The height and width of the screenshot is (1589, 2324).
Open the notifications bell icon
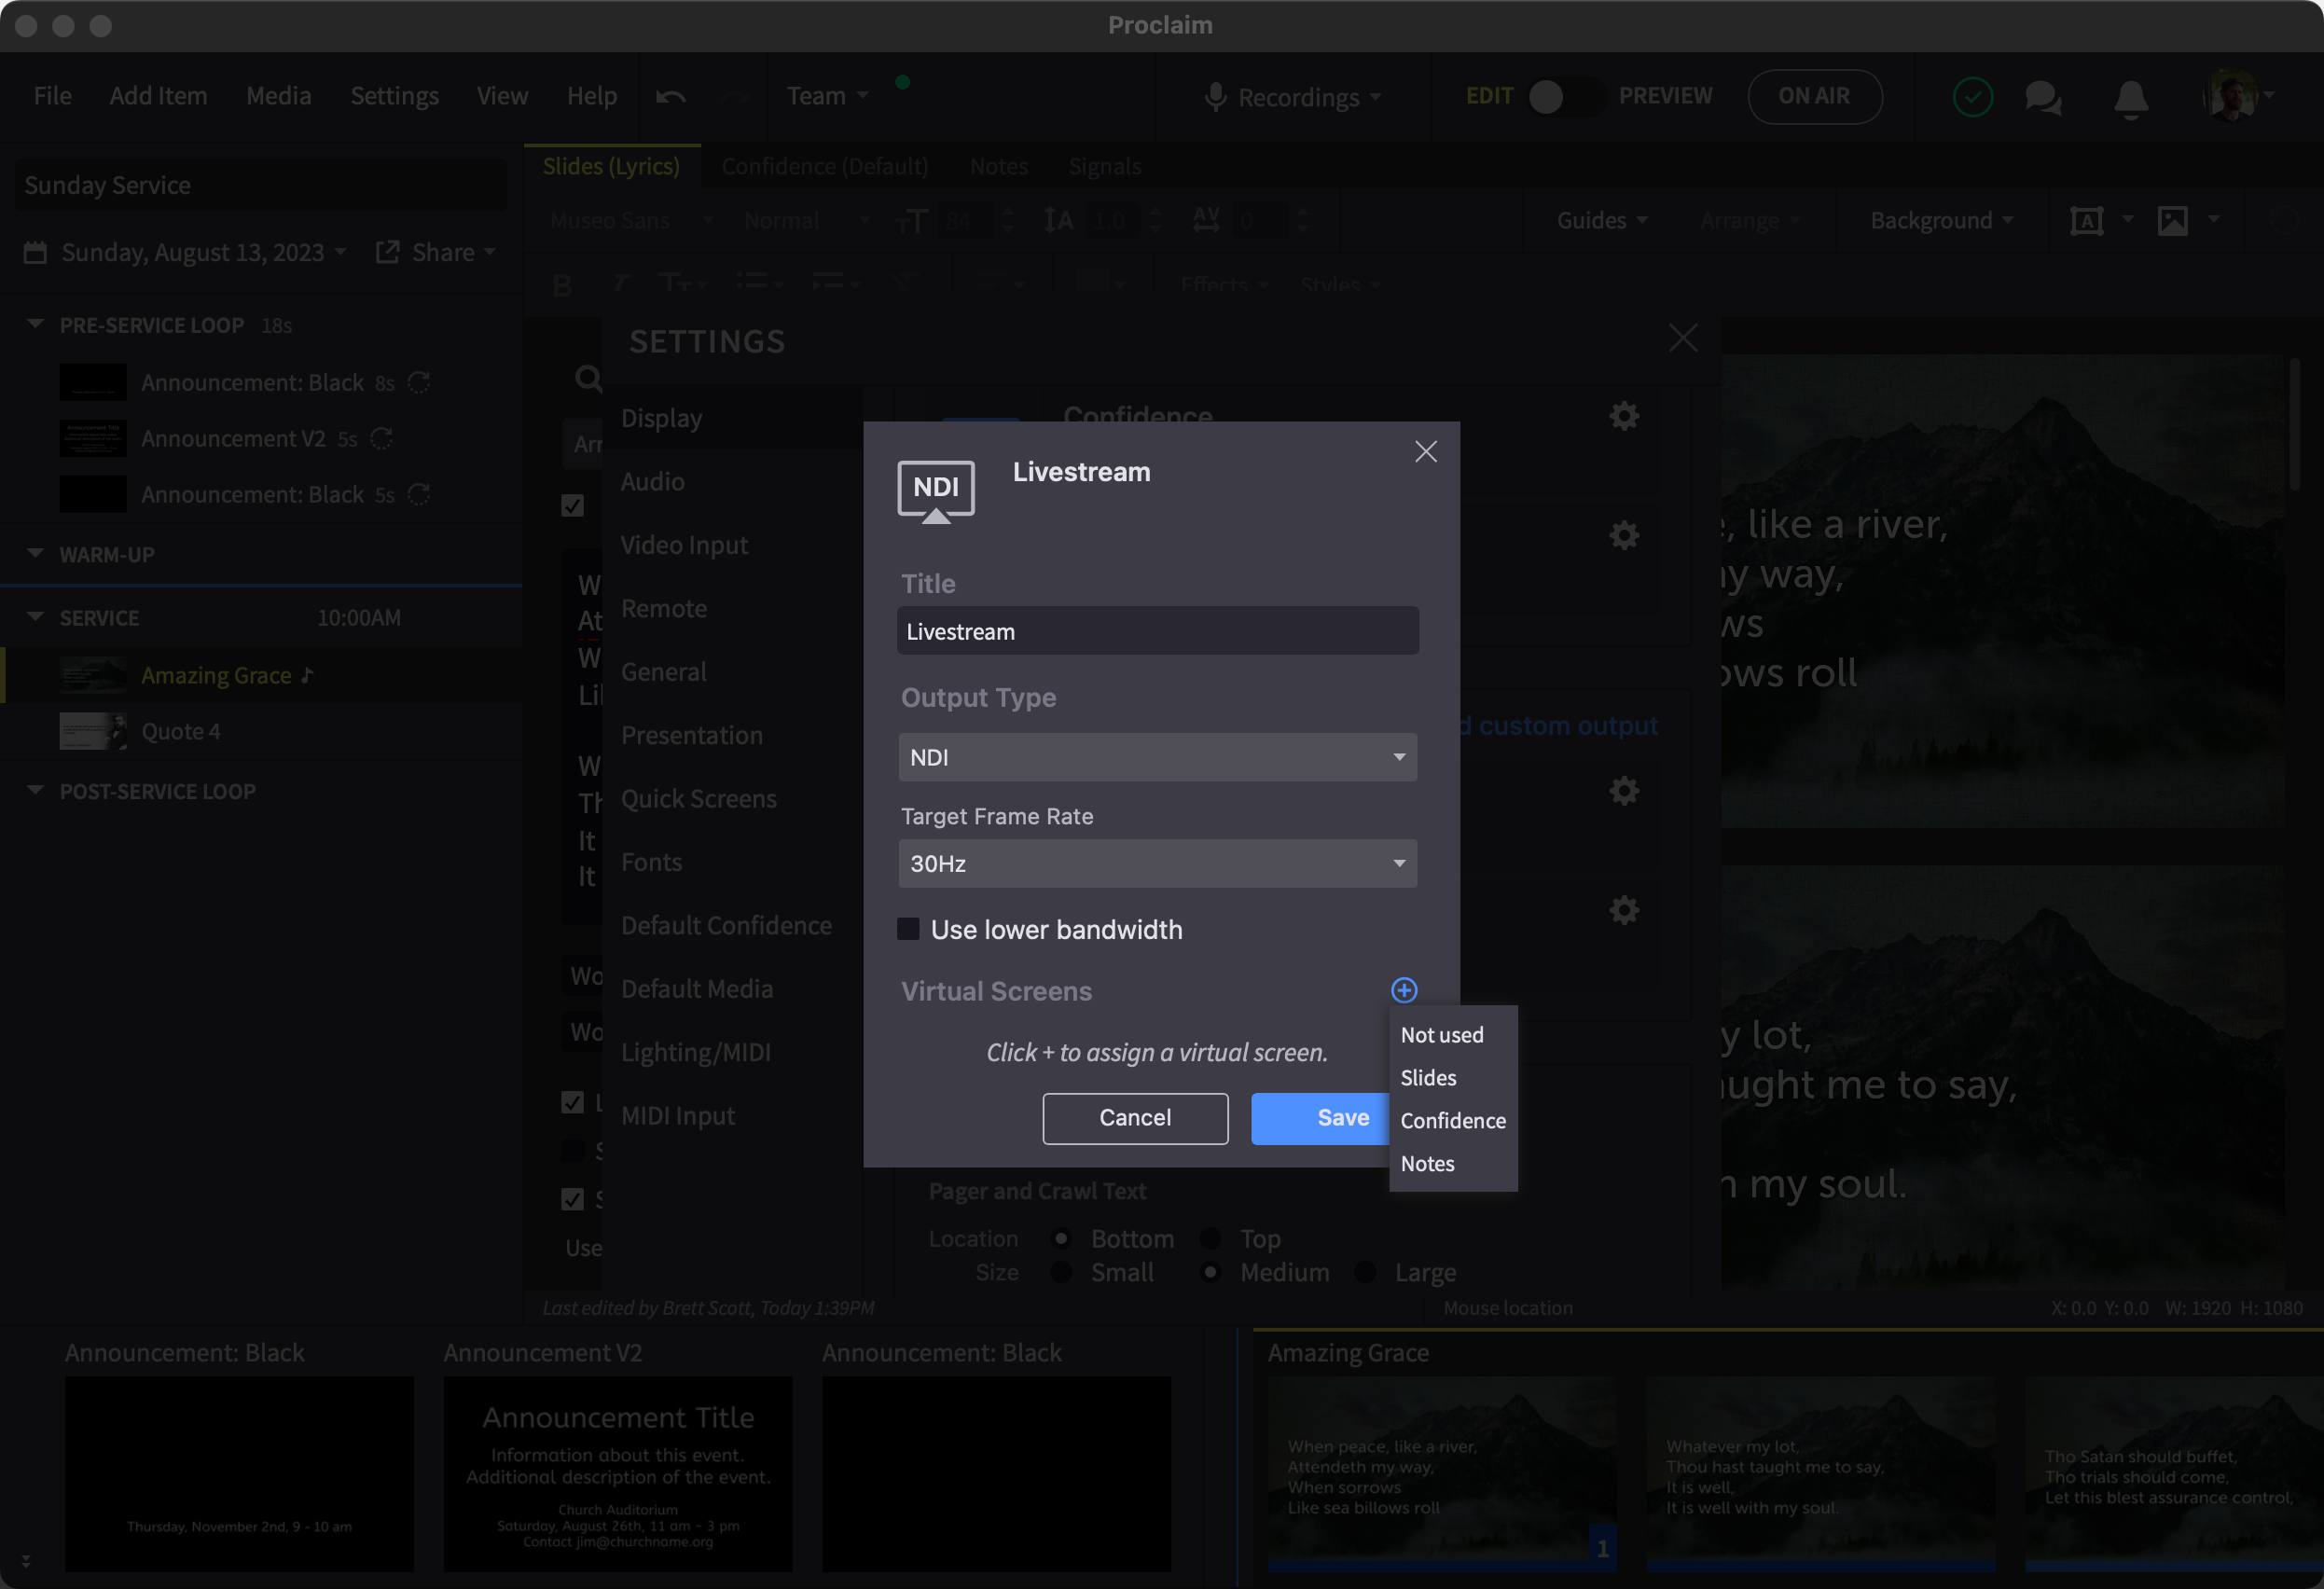[x=2130, y=97]
